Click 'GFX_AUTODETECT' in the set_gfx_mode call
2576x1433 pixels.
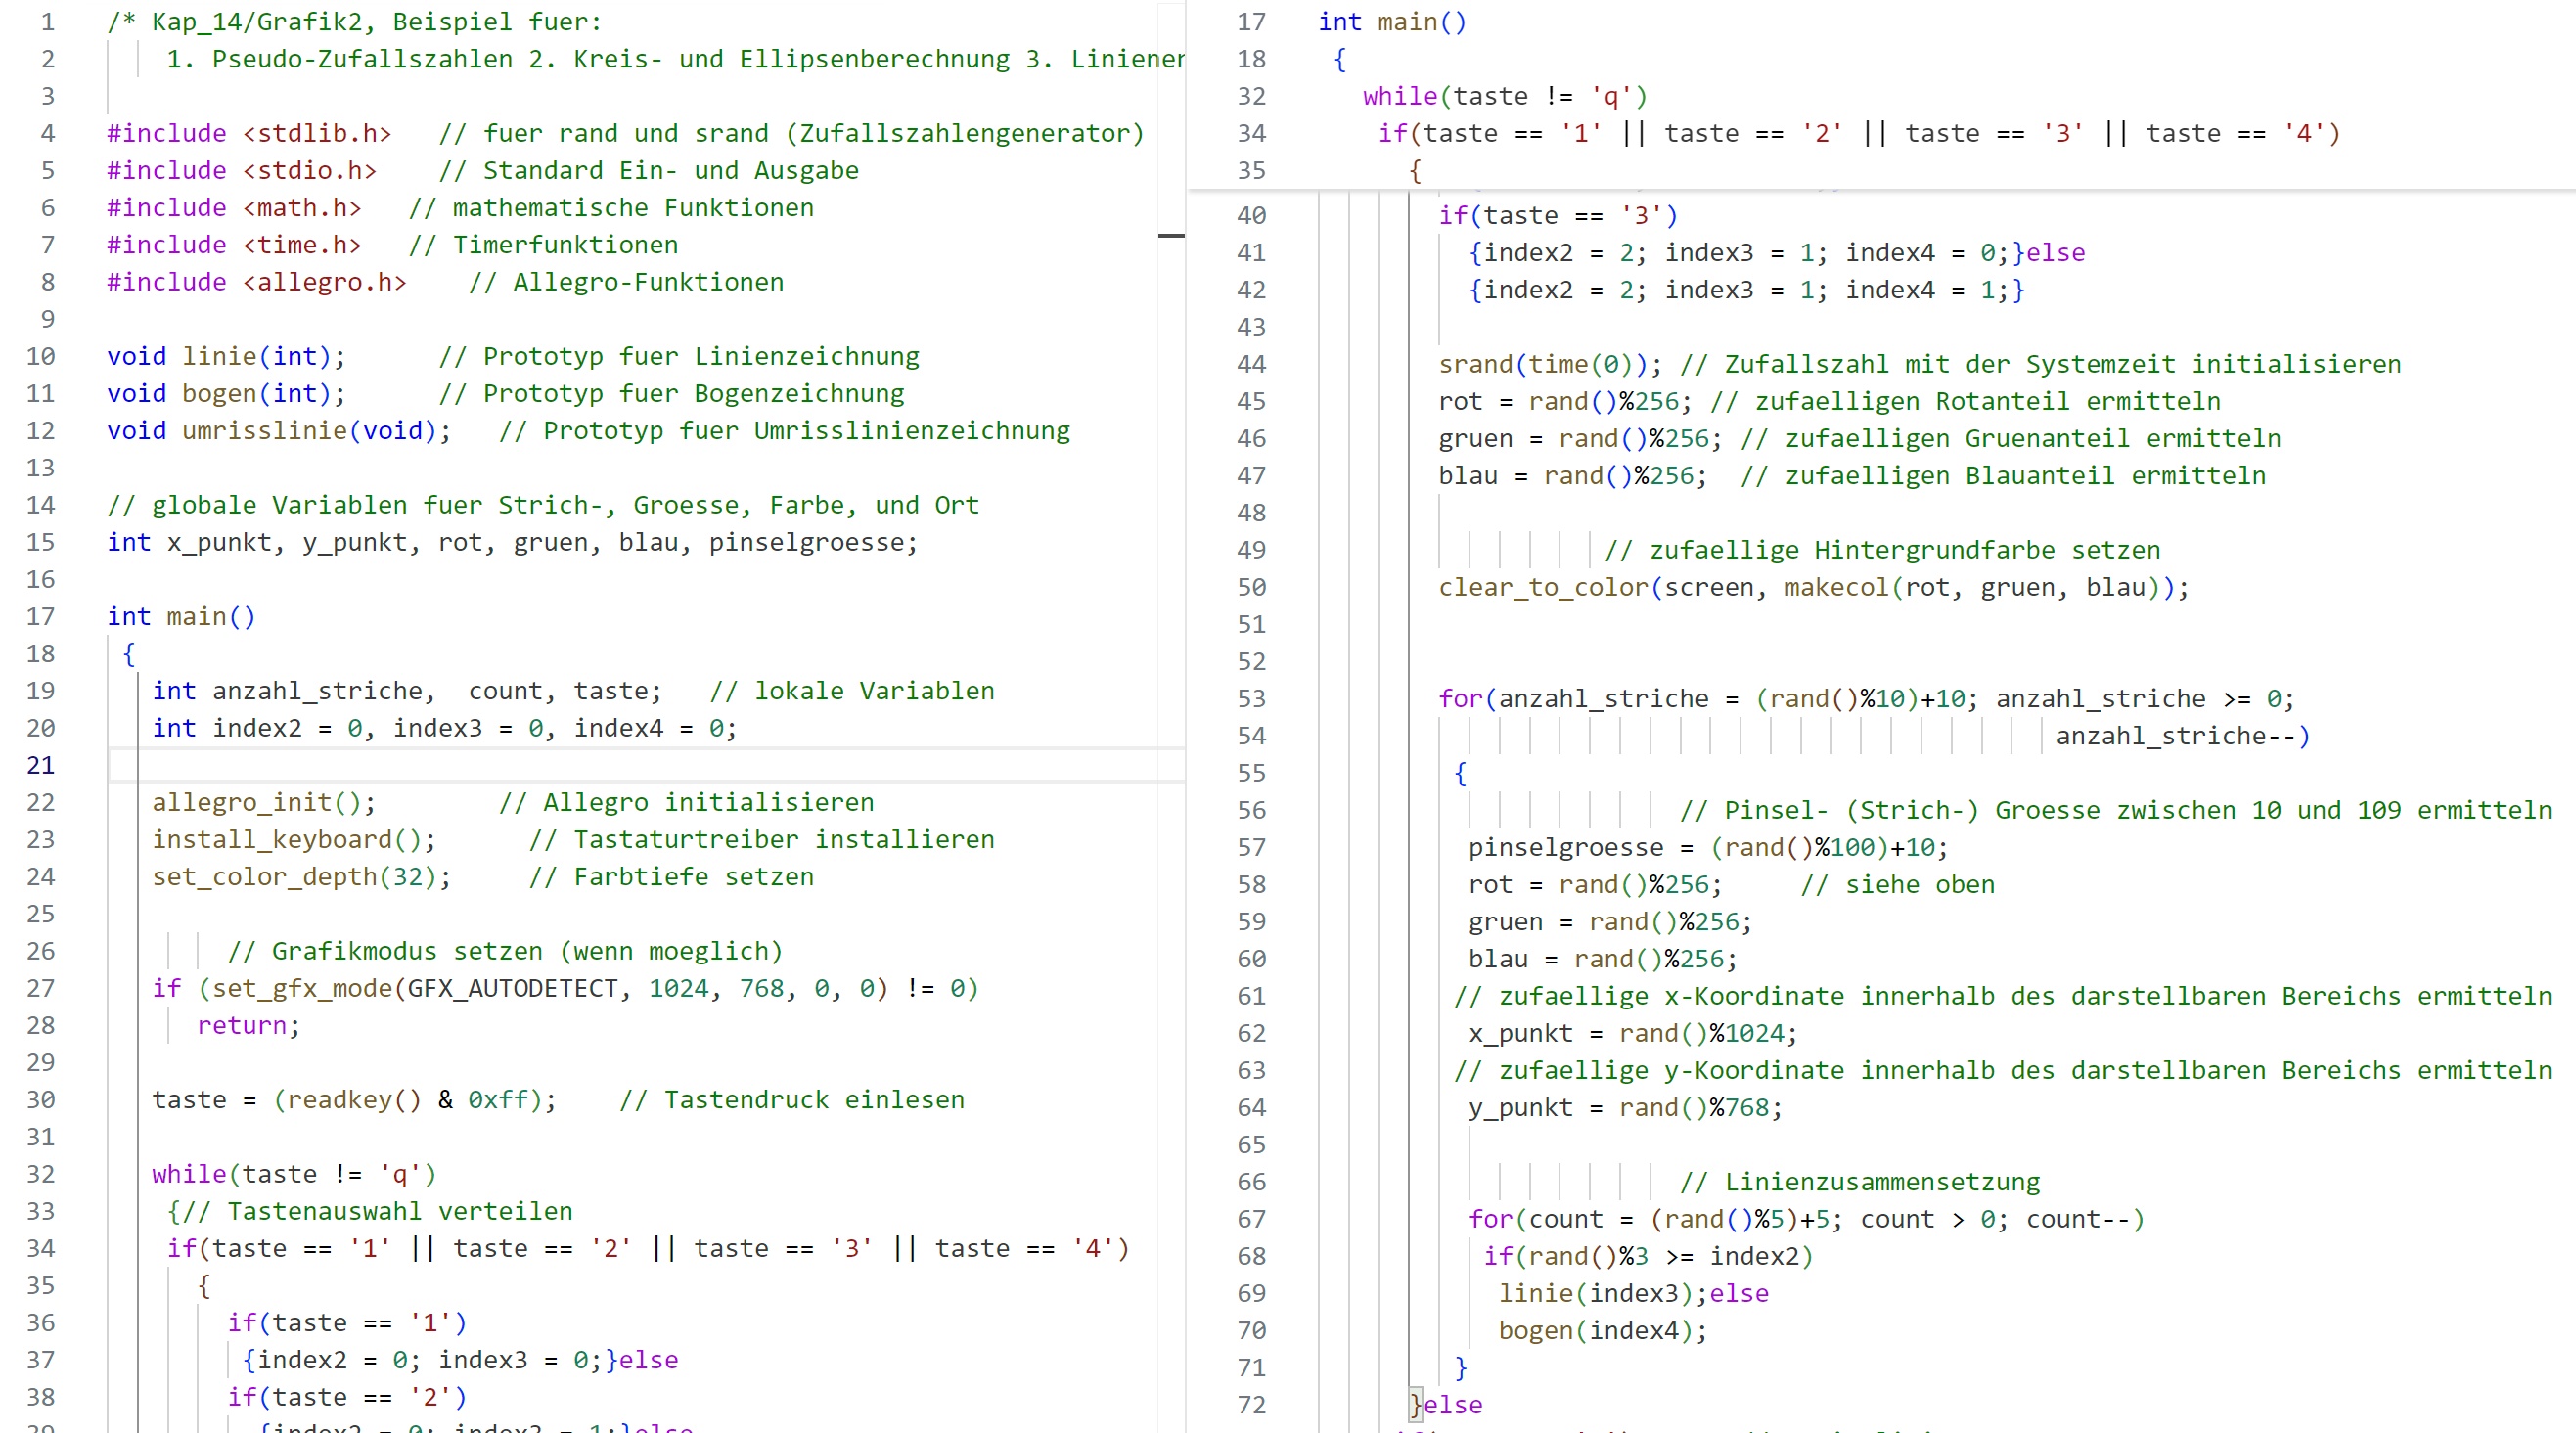tap(511, 988)
